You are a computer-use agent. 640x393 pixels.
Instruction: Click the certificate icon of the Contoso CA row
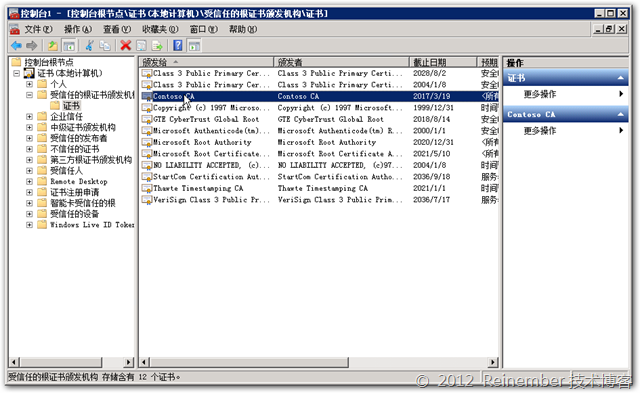tap(146, 96)
